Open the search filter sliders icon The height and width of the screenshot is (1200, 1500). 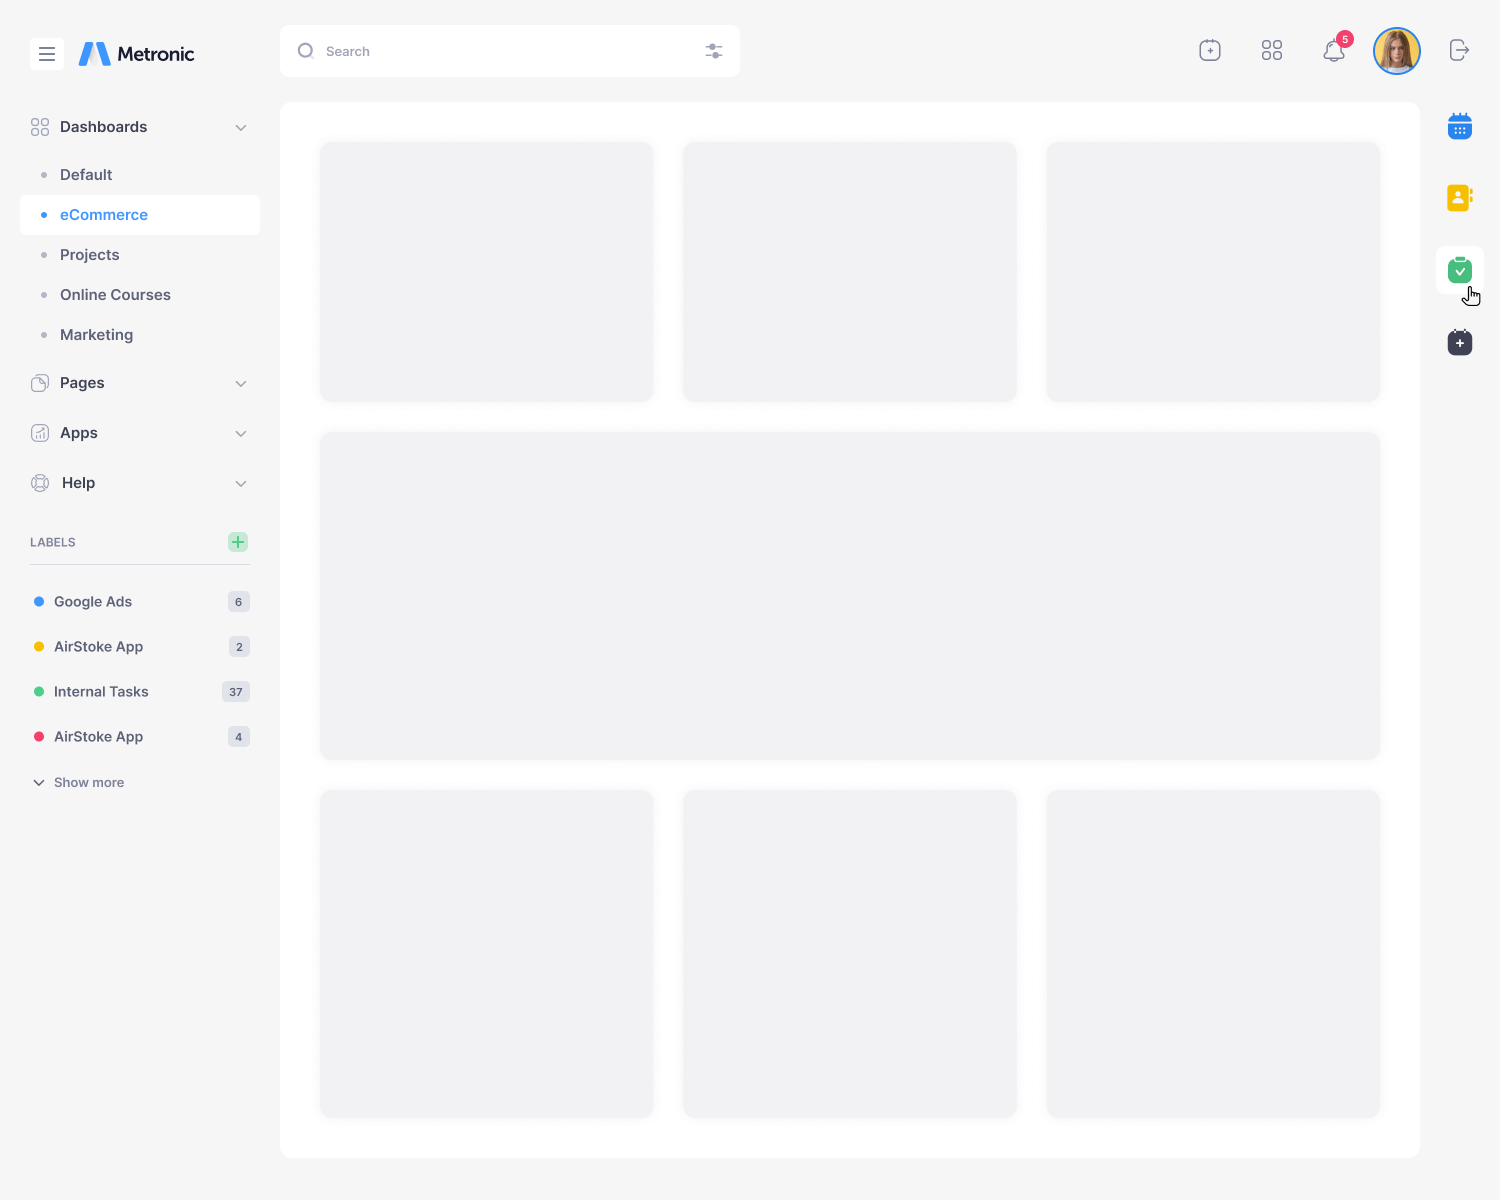pyautogui.click(x=713, y=51)
